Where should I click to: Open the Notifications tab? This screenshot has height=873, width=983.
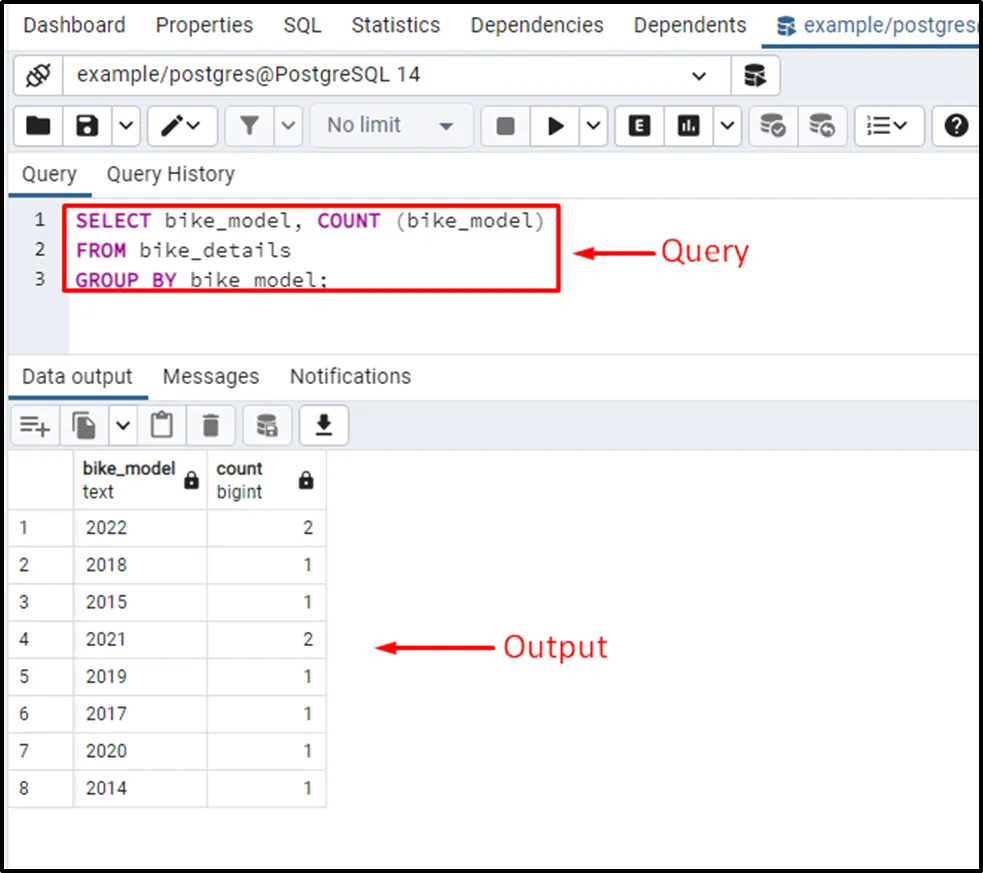click(350, 376)
